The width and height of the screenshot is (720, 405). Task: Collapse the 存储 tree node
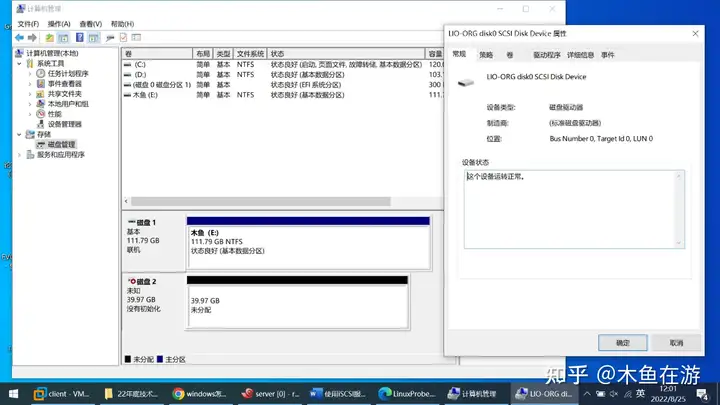[x=19, y=135]
